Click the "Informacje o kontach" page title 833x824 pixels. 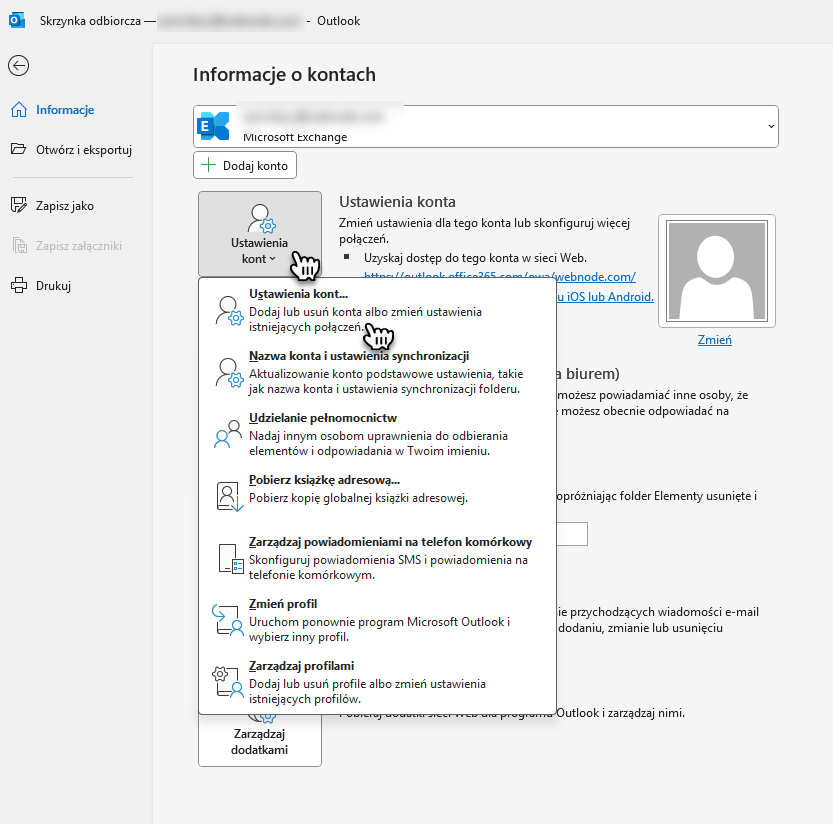click(x=284, y=75)
